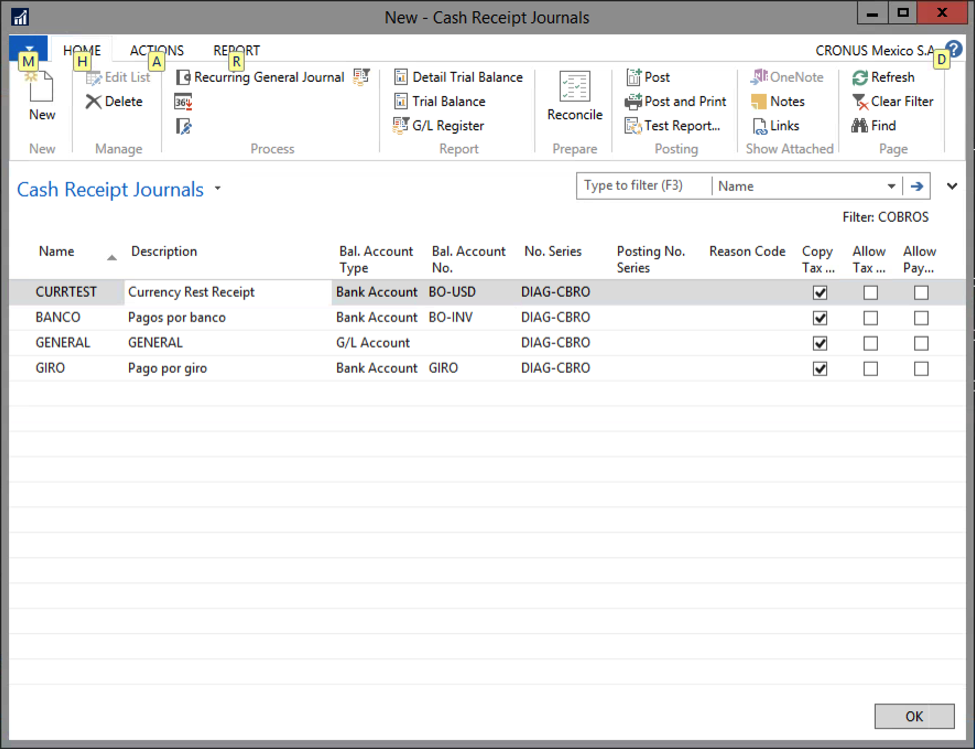Click the unlabeled icon with red arrow and 36
Viewport: 975px width, 750px height.
[x=183, y=101]
